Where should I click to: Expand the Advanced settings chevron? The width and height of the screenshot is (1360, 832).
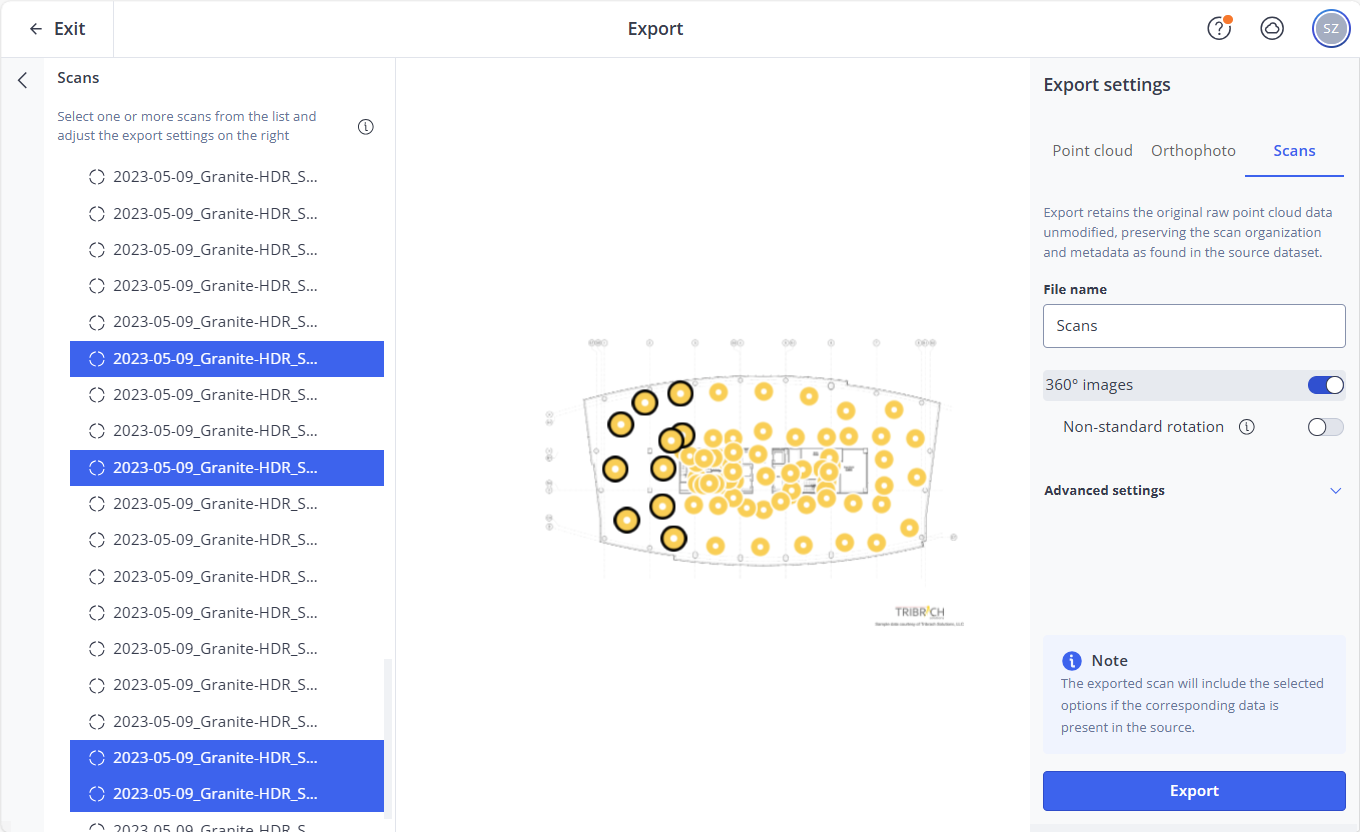pos(1335,491)
